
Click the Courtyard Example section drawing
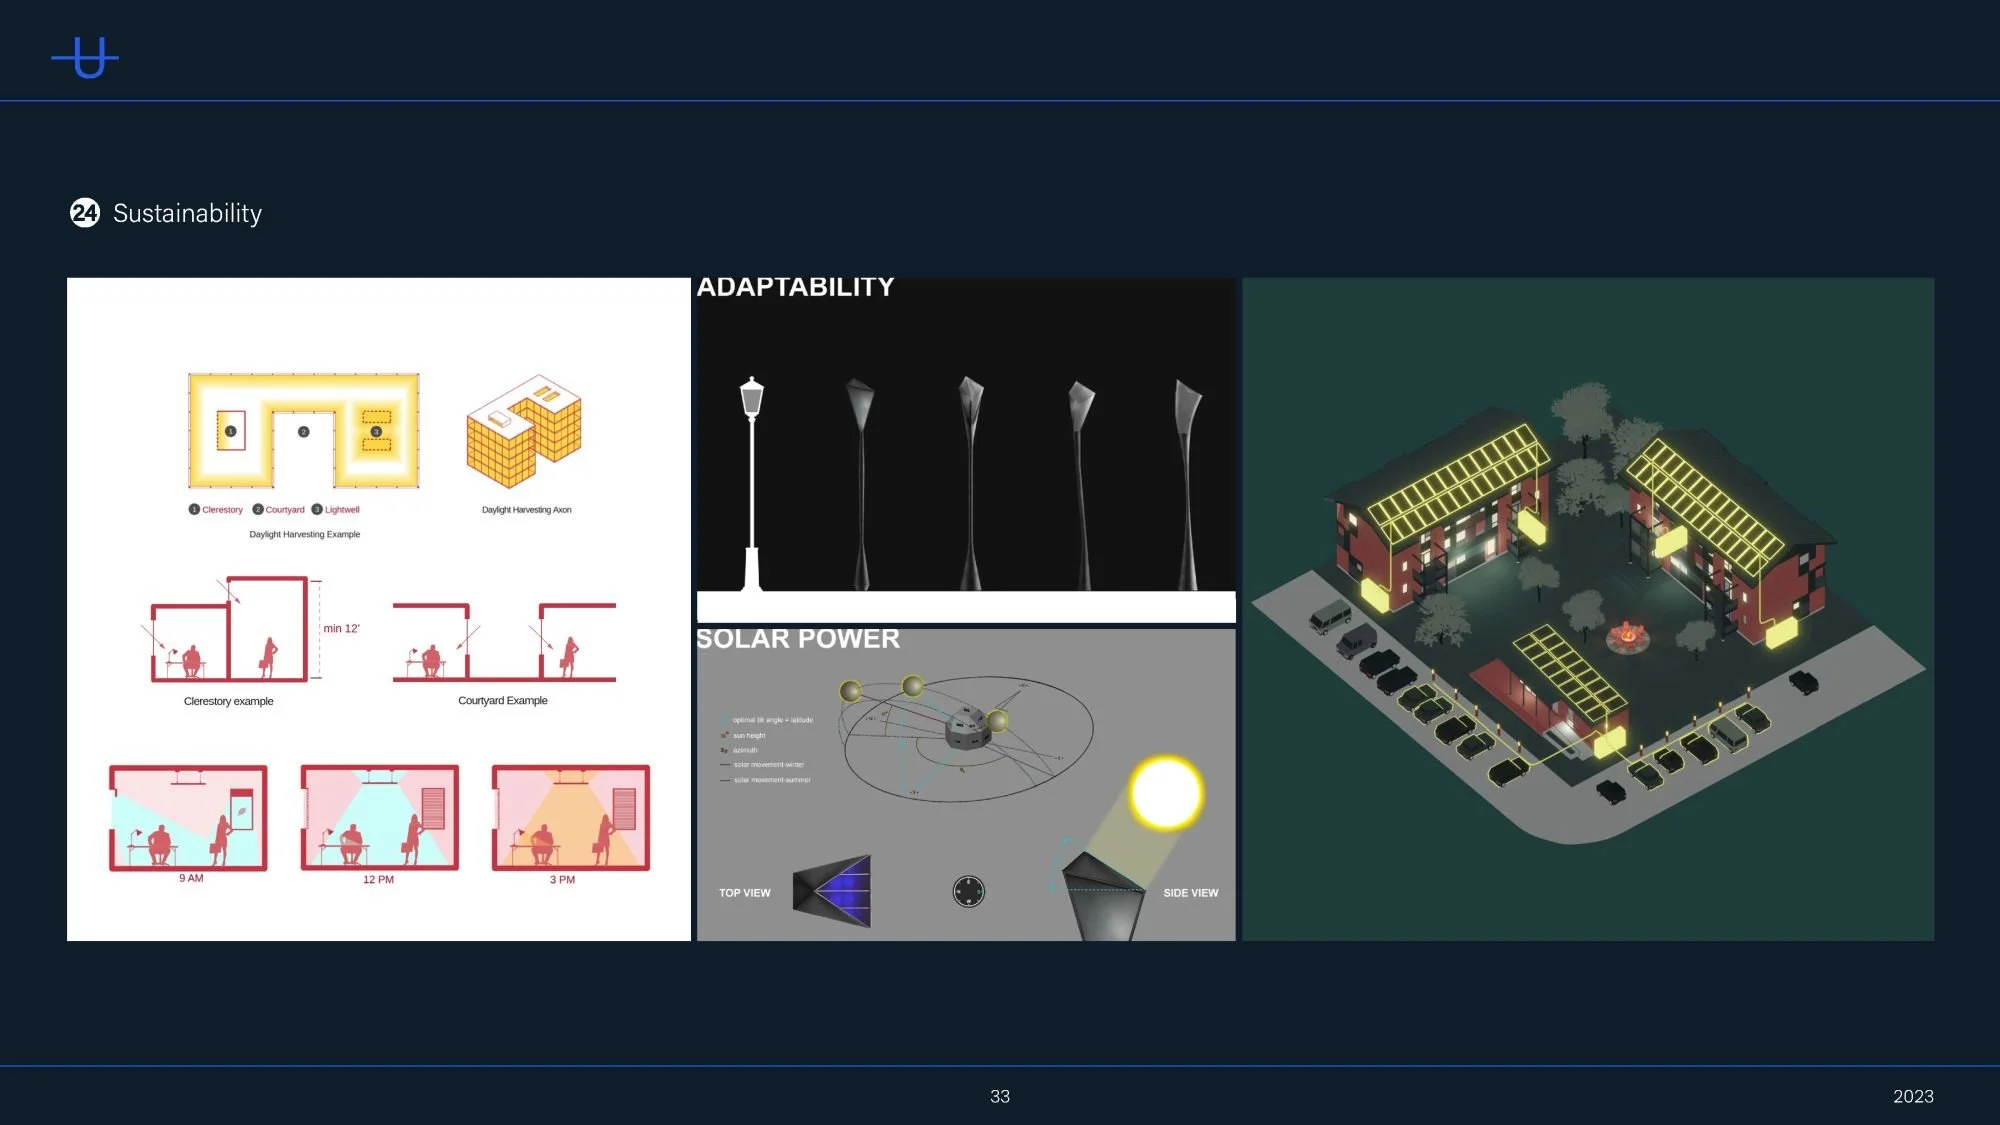[504, 642]
